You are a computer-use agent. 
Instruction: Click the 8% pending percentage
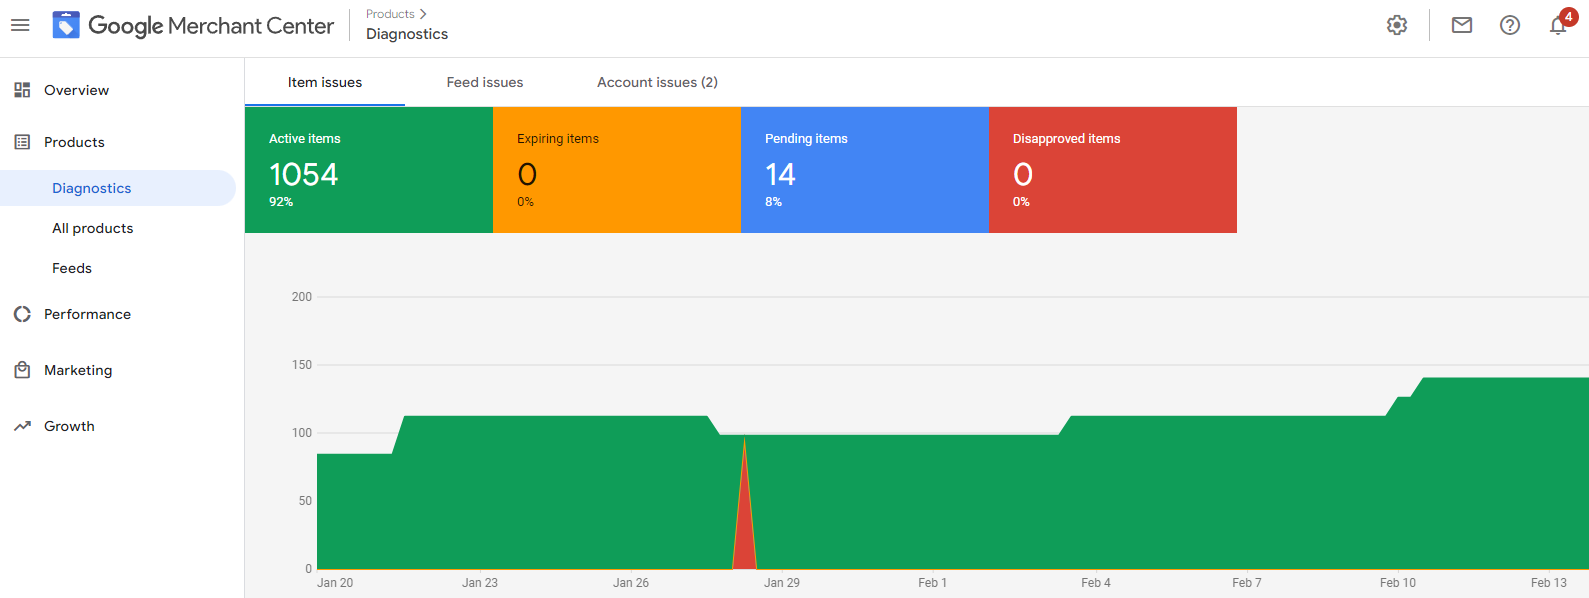pyautogui.click(x=773, y=202)
